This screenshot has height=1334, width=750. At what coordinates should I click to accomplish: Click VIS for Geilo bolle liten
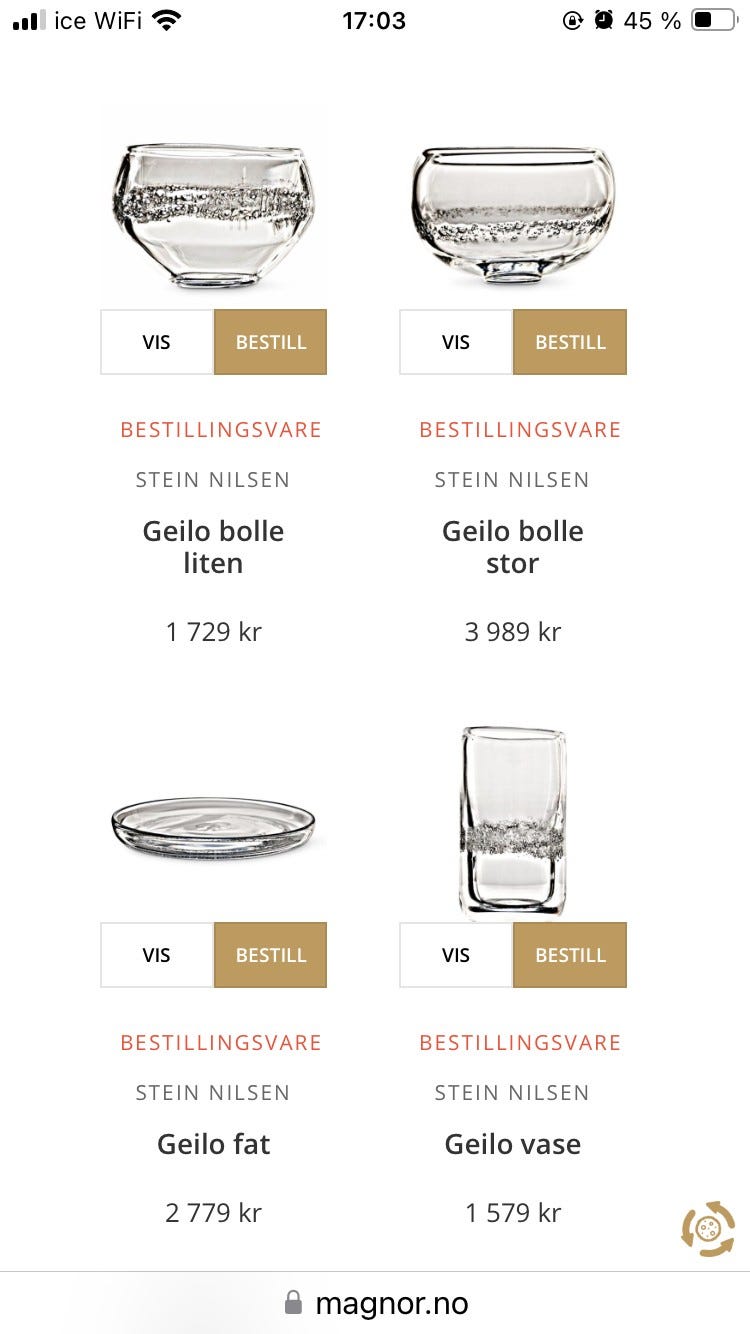tap(156, 342)
